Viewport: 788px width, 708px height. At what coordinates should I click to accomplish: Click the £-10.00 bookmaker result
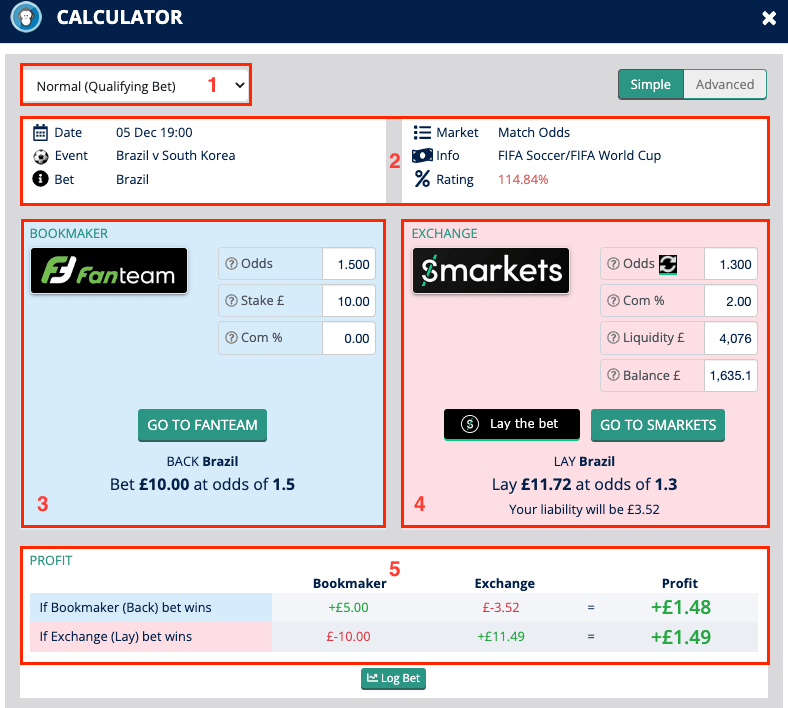pos(348,637)
